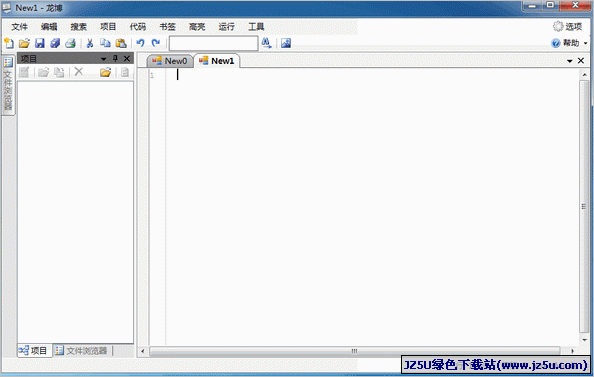Open the 选项 gear settings
594x377 pixels.
tap(558, 26)
